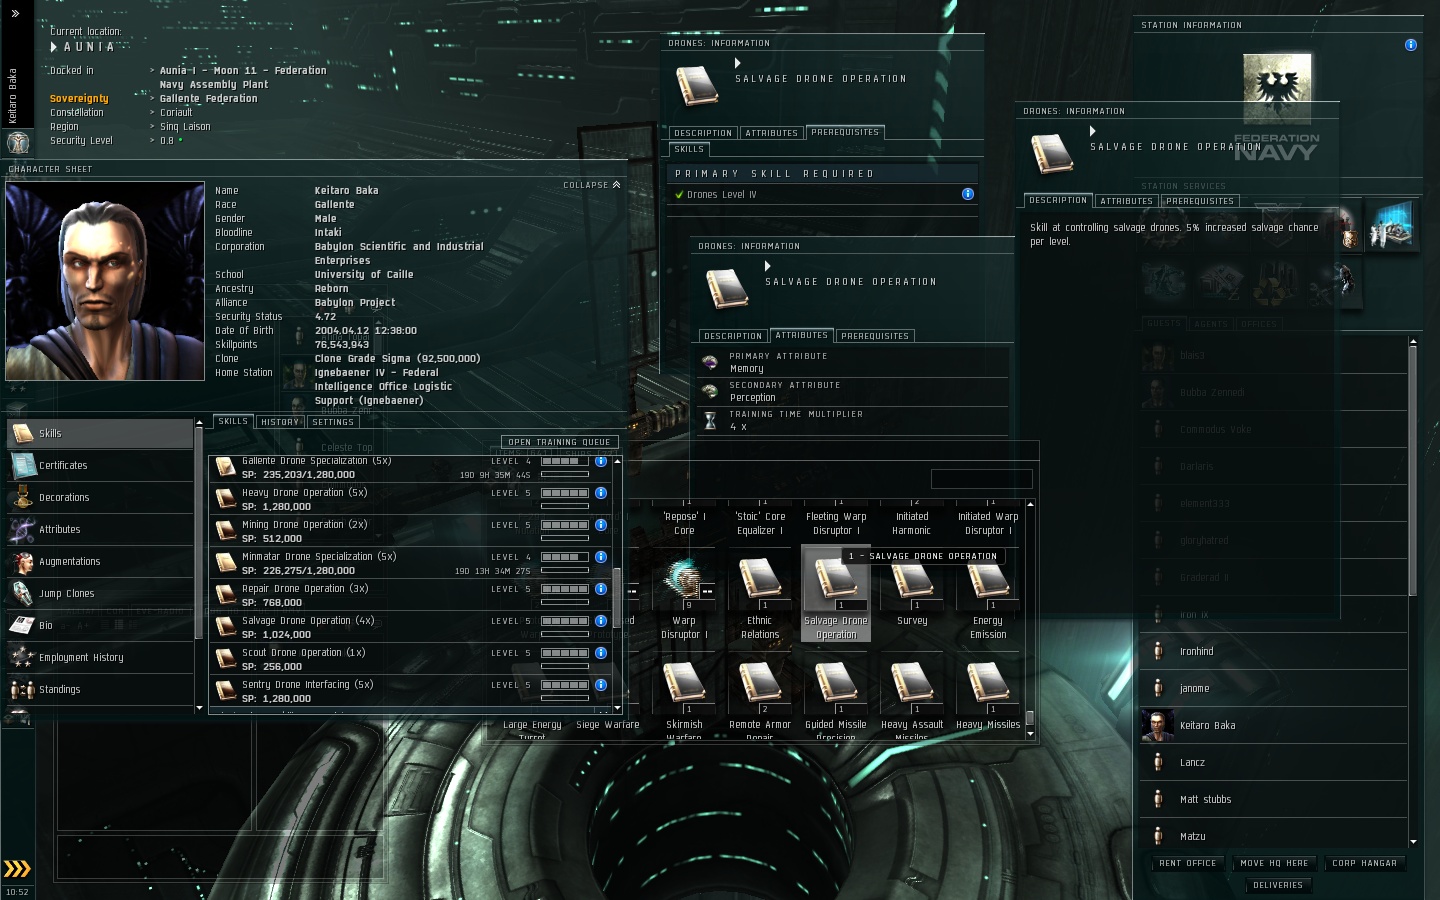Click the Coriault constellation link
The height and width of the screenshot is (900, 1440).
pyautogui.click(x=176, y=112)
